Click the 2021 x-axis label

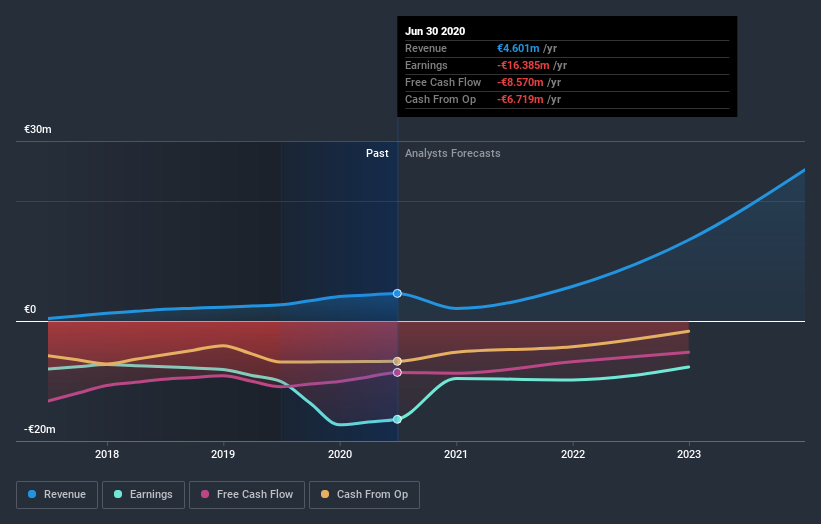pos(456,454)
